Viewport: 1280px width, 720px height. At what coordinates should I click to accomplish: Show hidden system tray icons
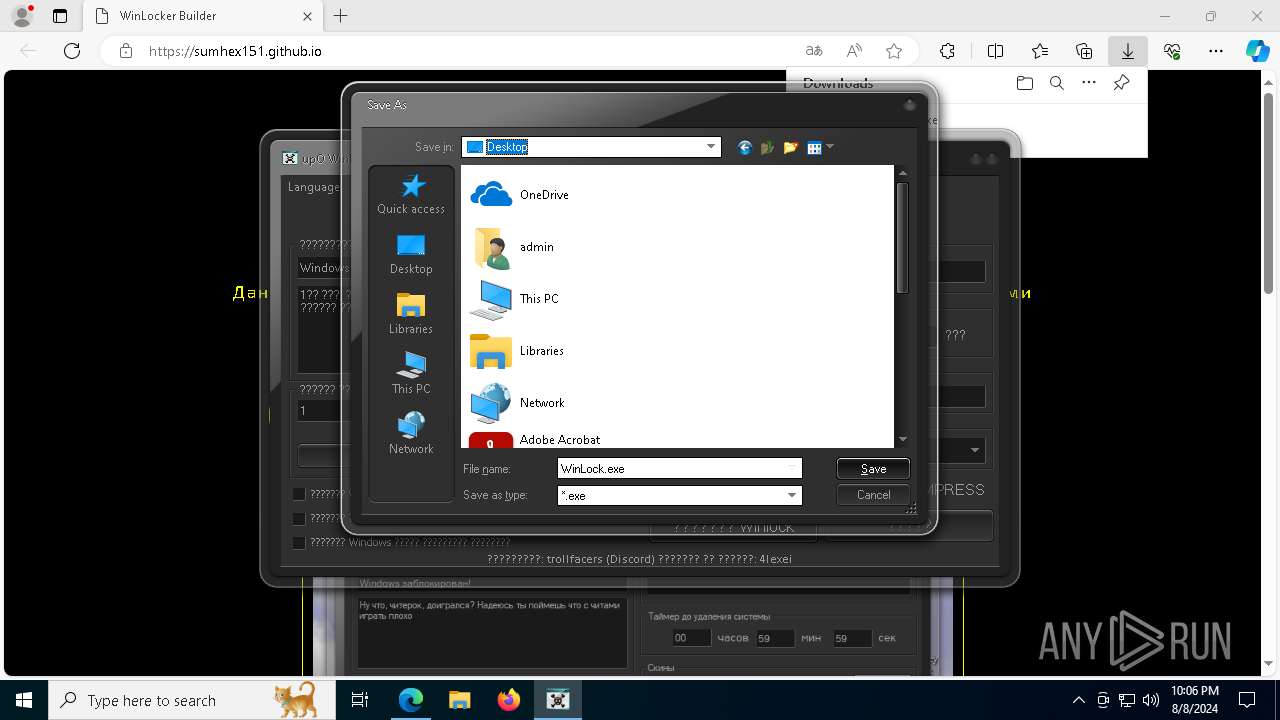tap(1078, 700)
